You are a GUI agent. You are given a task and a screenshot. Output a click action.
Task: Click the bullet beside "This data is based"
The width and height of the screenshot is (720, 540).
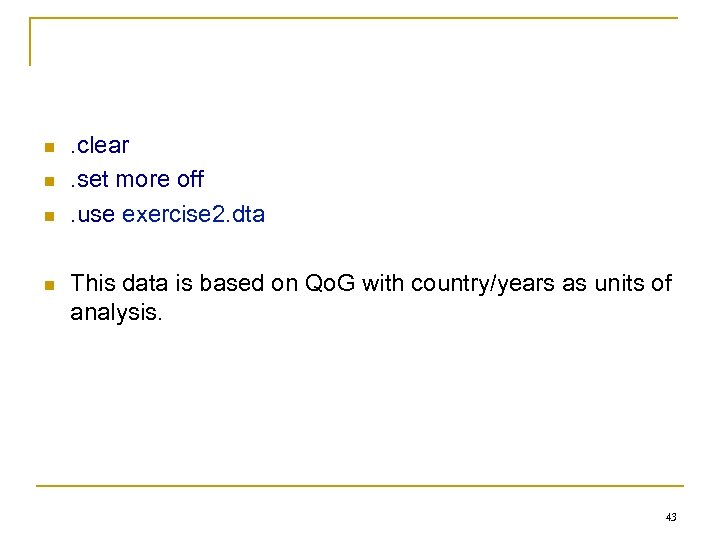[47, 285]
